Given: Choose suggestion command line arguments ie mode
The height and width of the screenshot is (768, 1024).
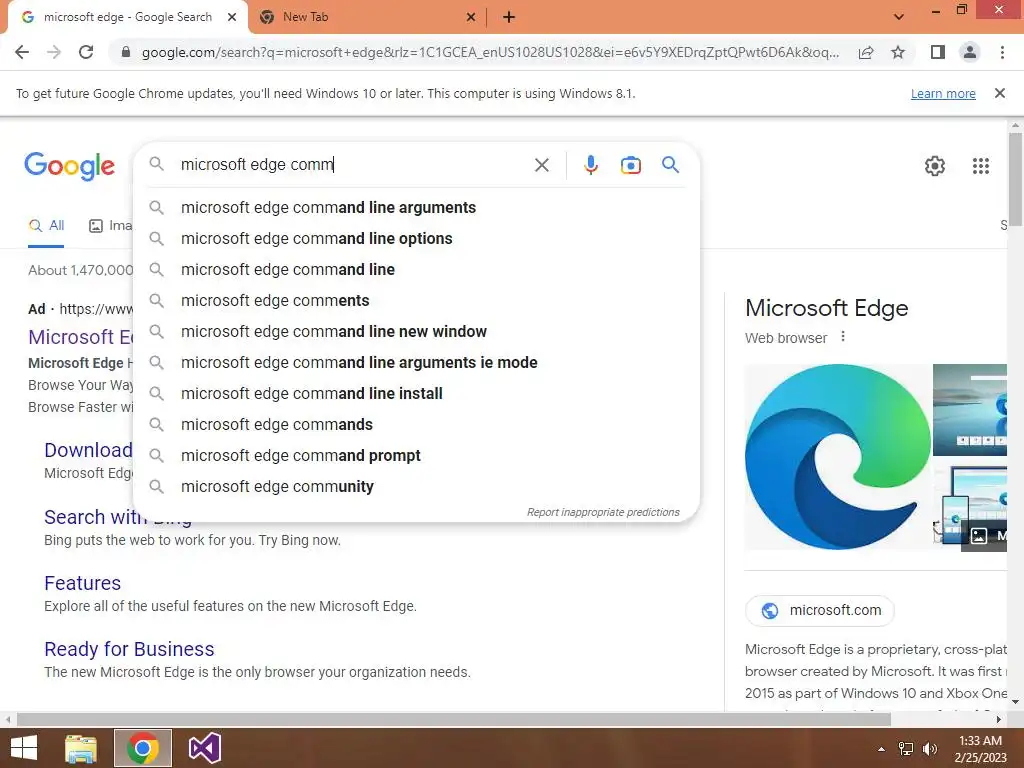Looking at the screenshot, I should [416, 362].
